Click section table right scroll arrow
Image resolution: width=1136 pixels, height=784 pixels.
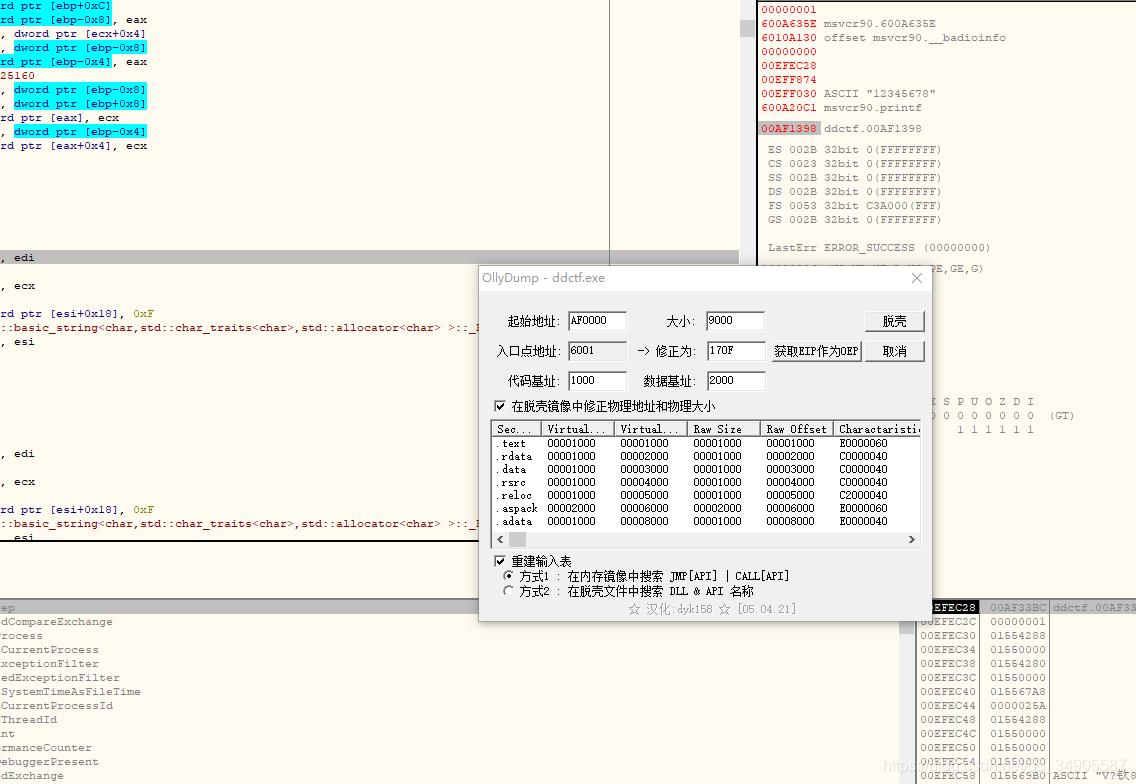click(x=912, y=540)
